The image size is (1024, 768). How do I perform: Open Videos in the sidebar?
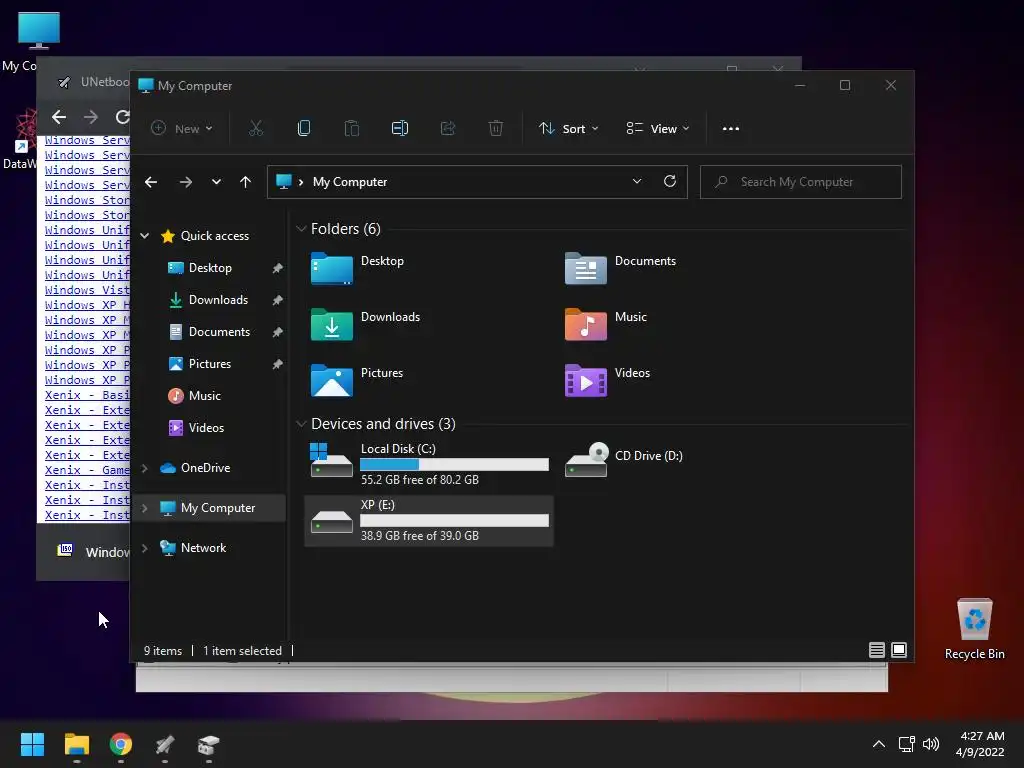206,428
